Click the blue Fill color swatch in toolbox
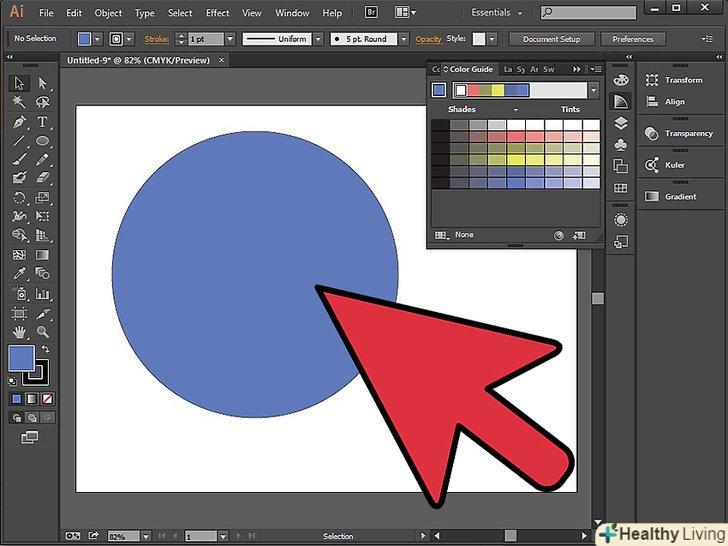 tap(21, 358)
